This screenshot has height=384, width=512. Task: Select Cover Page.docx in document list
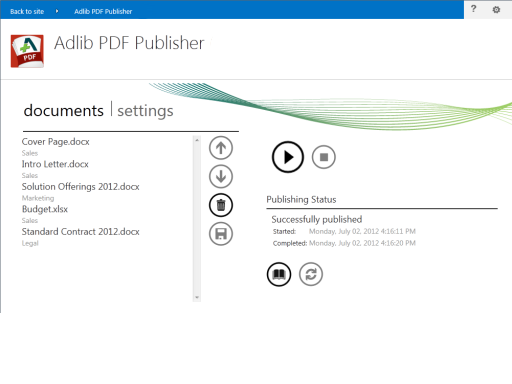[56, 142]
